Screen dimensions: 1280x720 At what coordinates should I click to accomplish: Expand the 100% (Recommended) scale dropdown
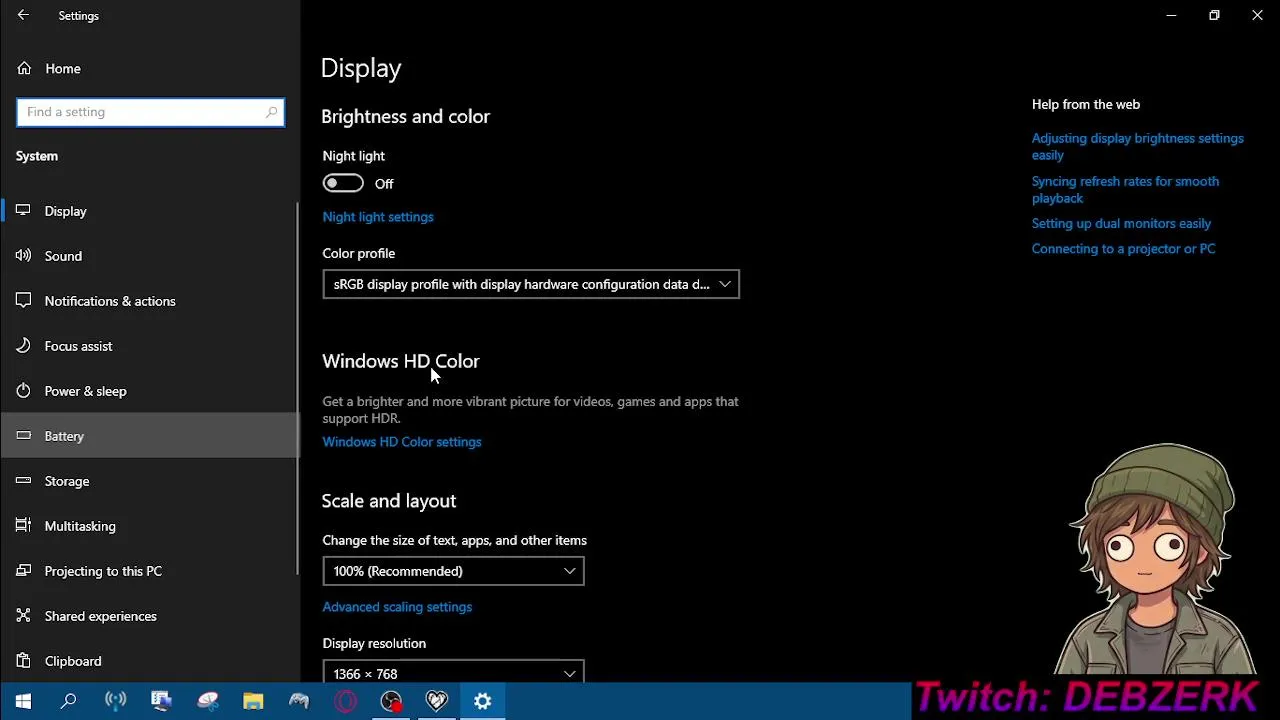(x=453, y=571)
